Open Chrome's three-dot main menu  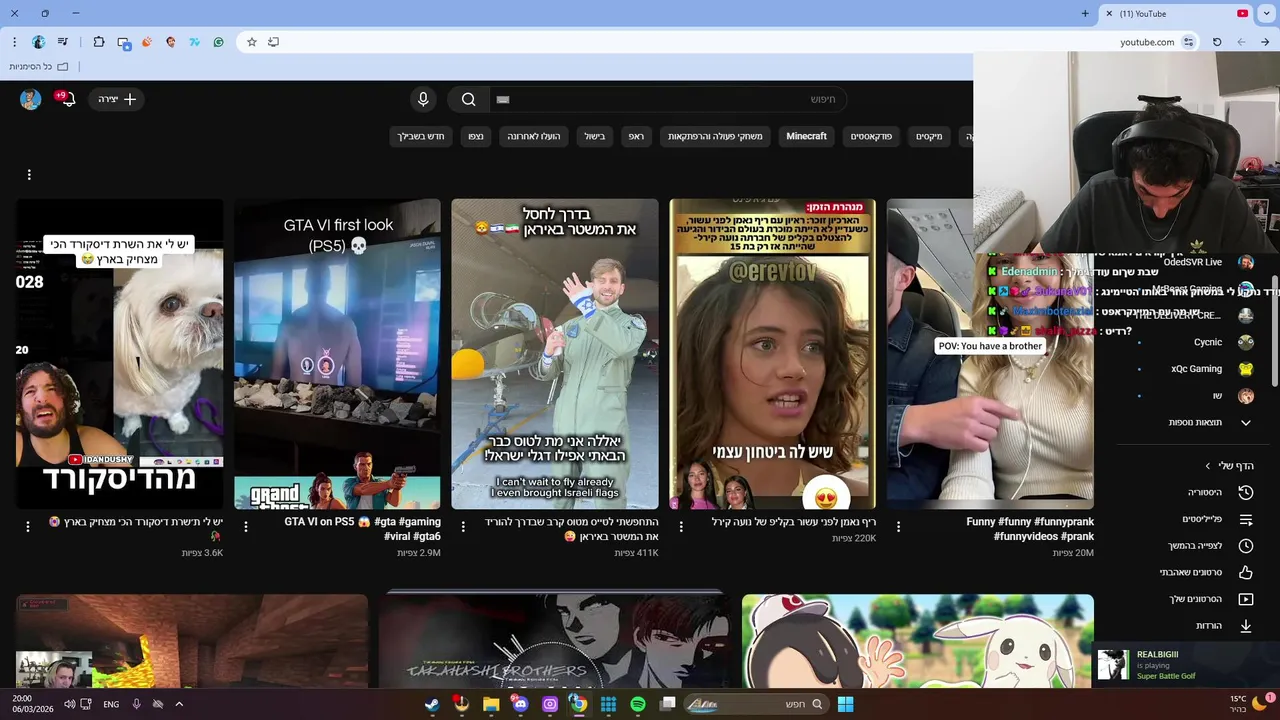[14, 42]
